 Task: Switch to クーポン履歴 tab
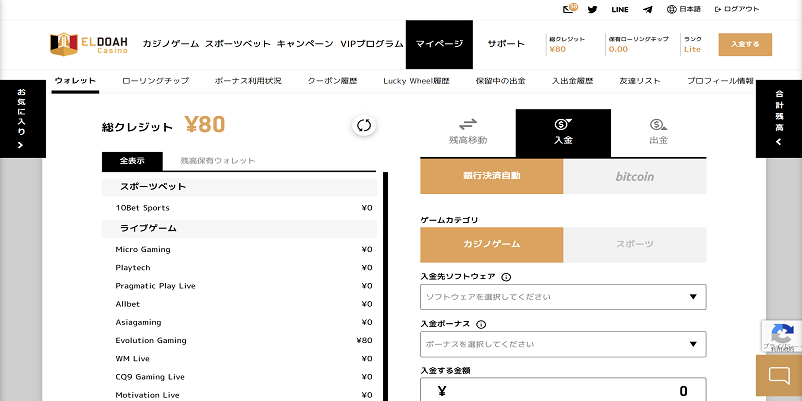[x=332, y=81]
